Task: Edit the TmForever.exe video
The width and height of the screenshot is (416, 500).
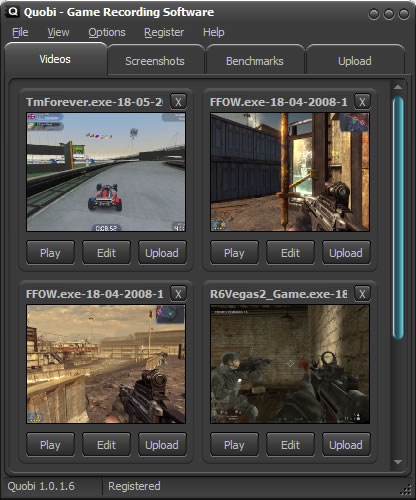Action: point(106,253)
